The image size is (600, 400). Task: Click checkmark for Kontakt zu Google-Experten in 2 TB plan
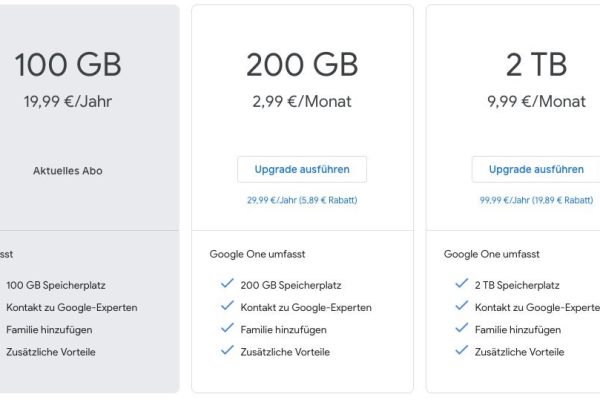(461, 307)
